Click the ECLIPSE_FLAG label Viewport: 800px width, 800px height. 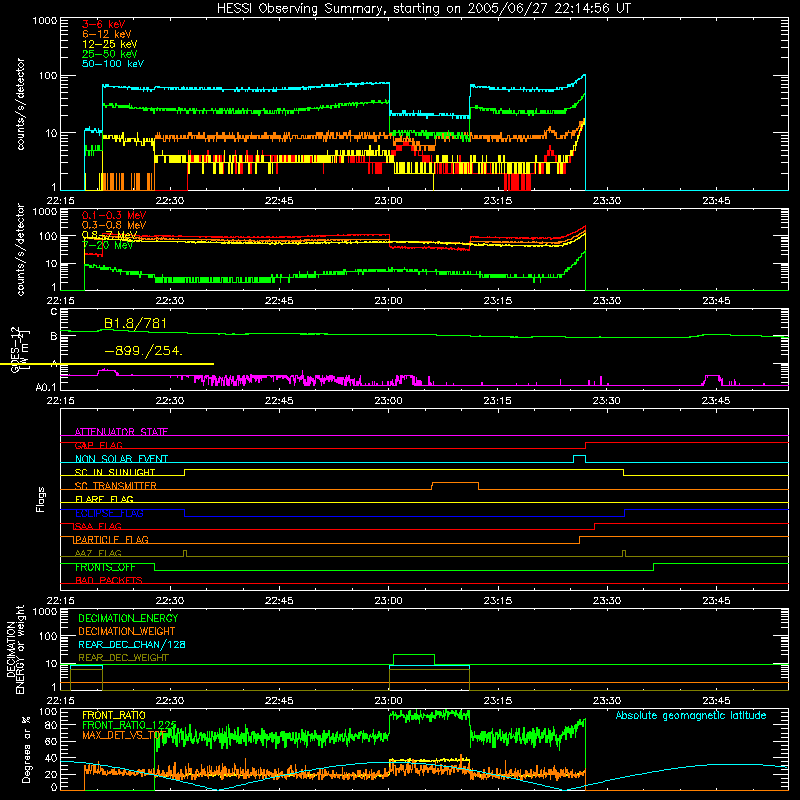[x=109, y=513]
